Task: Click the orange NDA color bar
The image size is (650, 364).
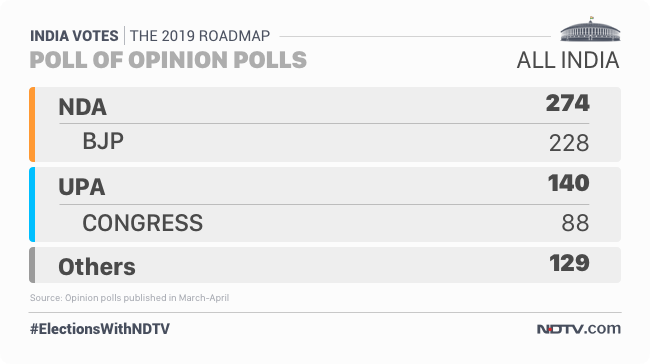Action: tap(32, 124)
